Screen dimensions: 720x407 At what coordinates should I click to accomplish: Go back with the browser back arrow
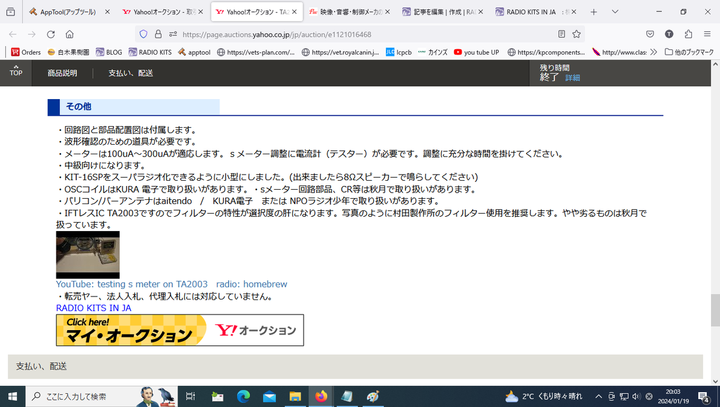point(13,34)
